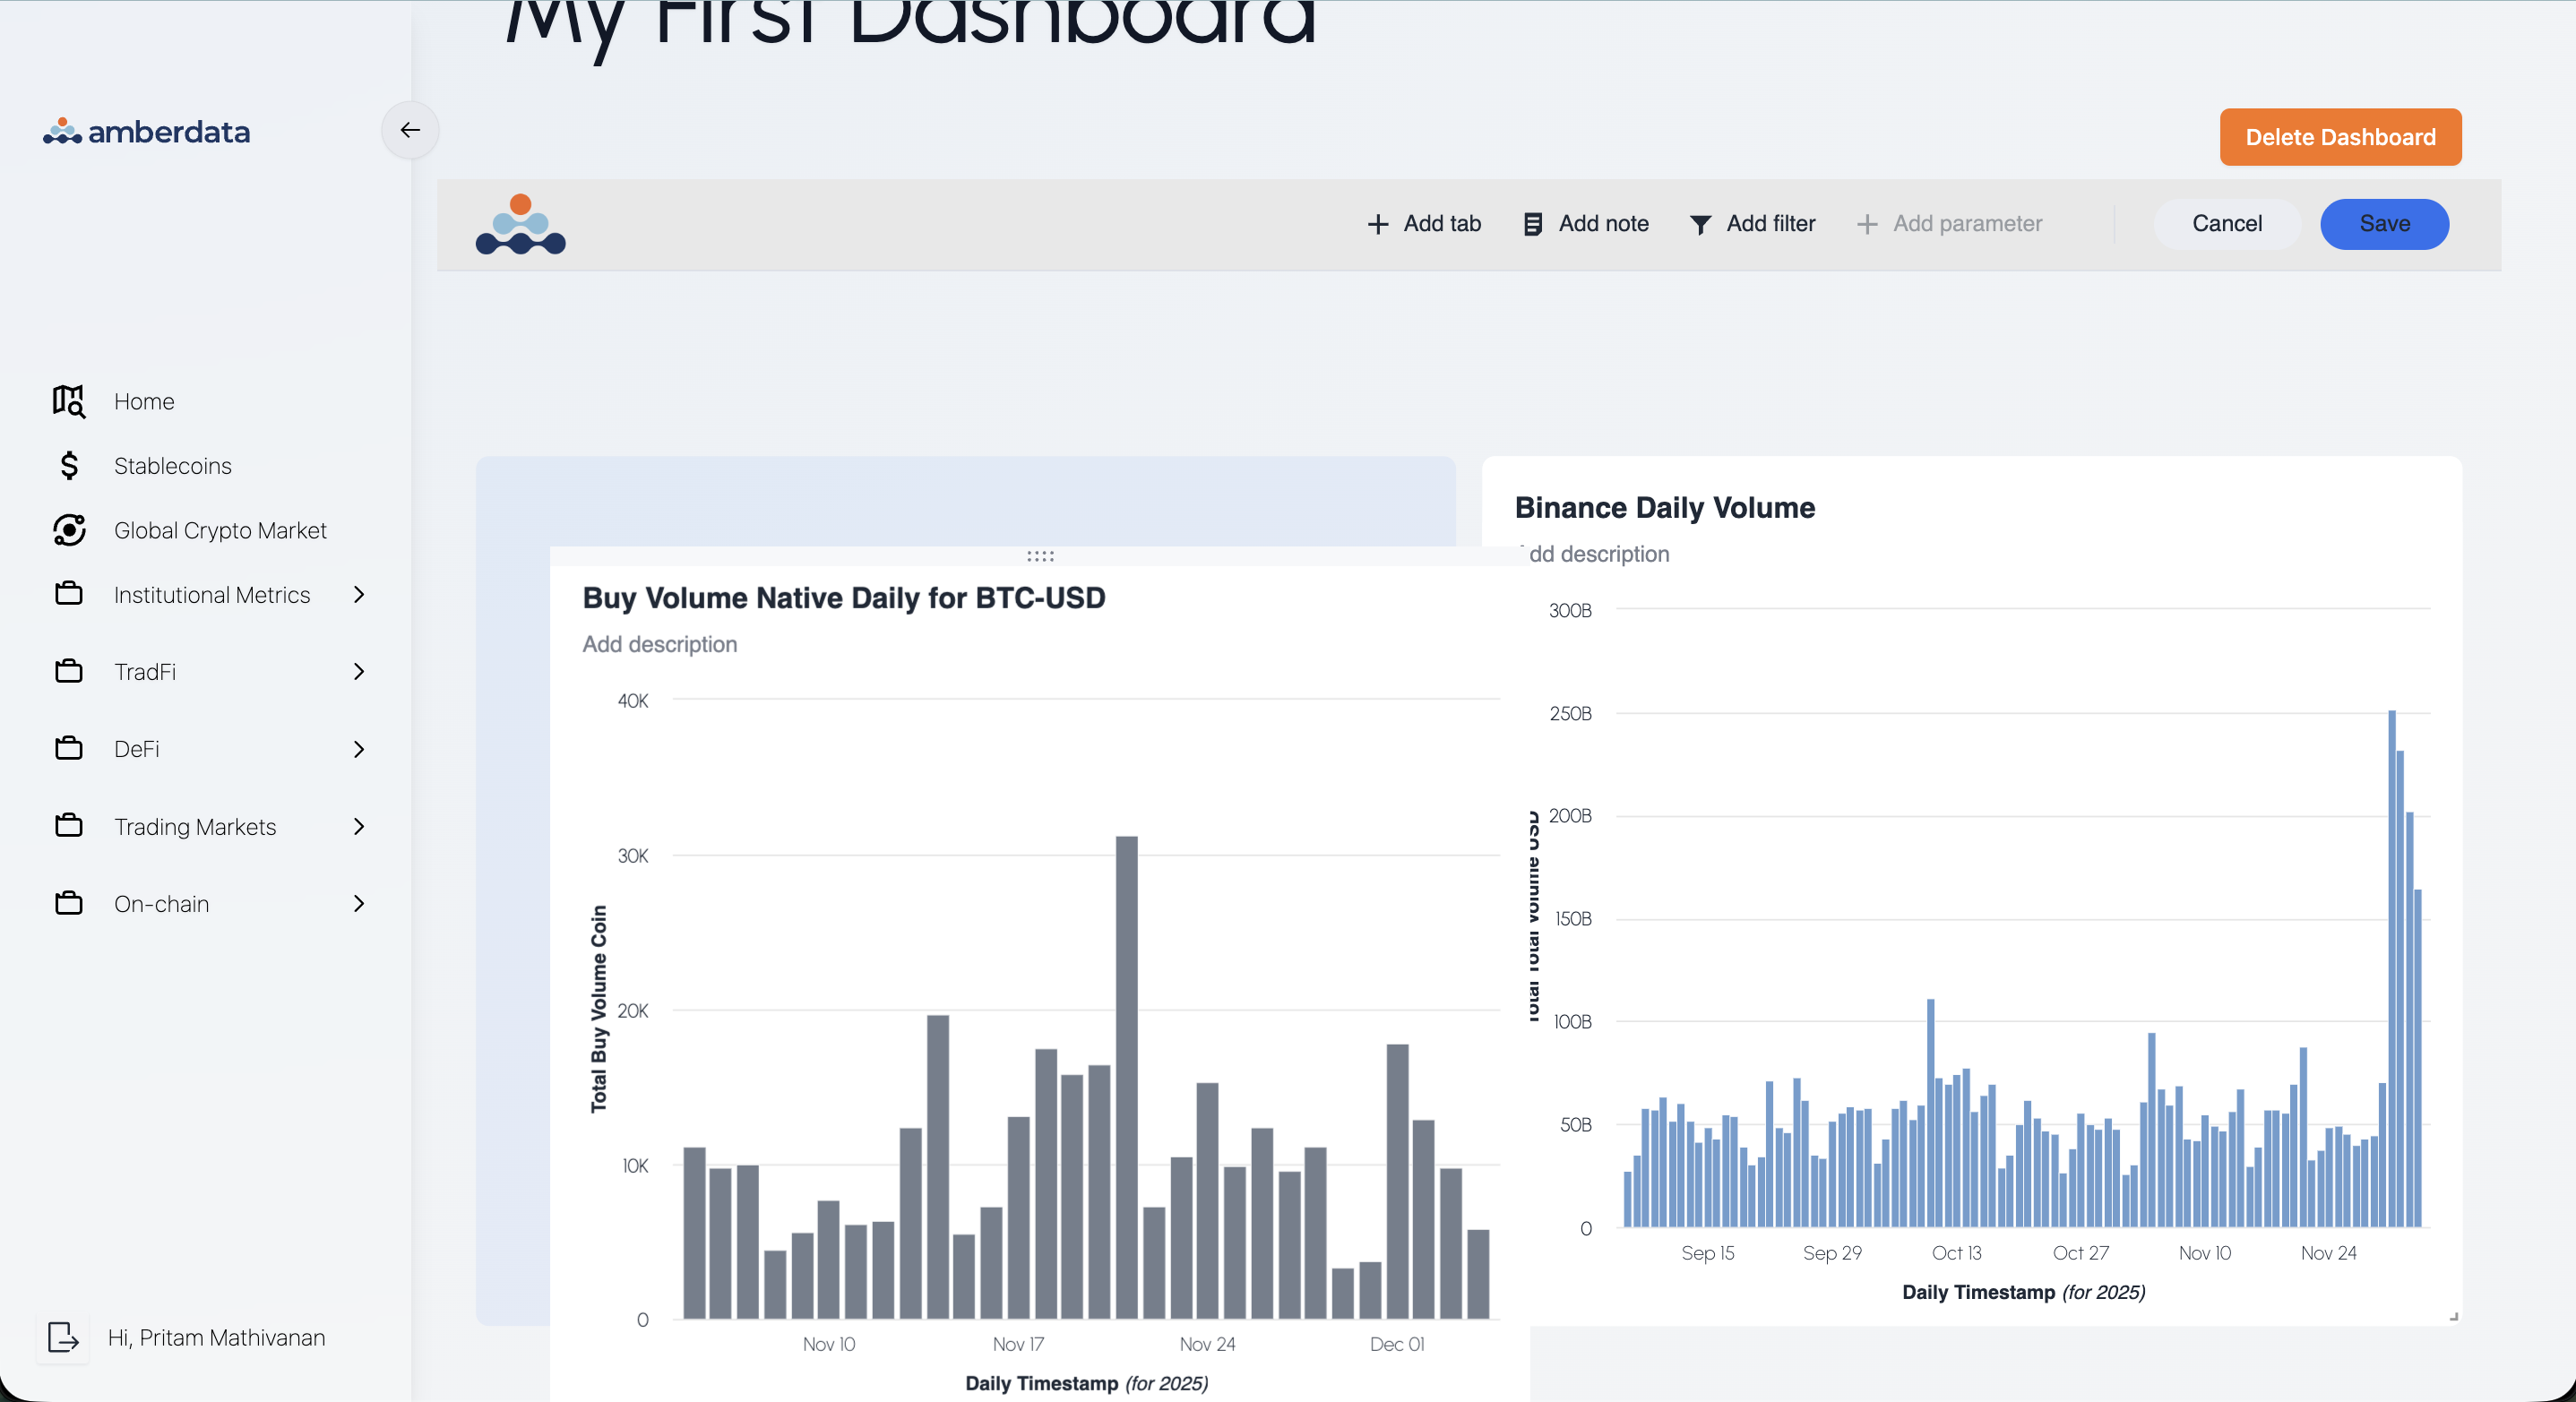Expand the Trading Markets chevron

359,826
